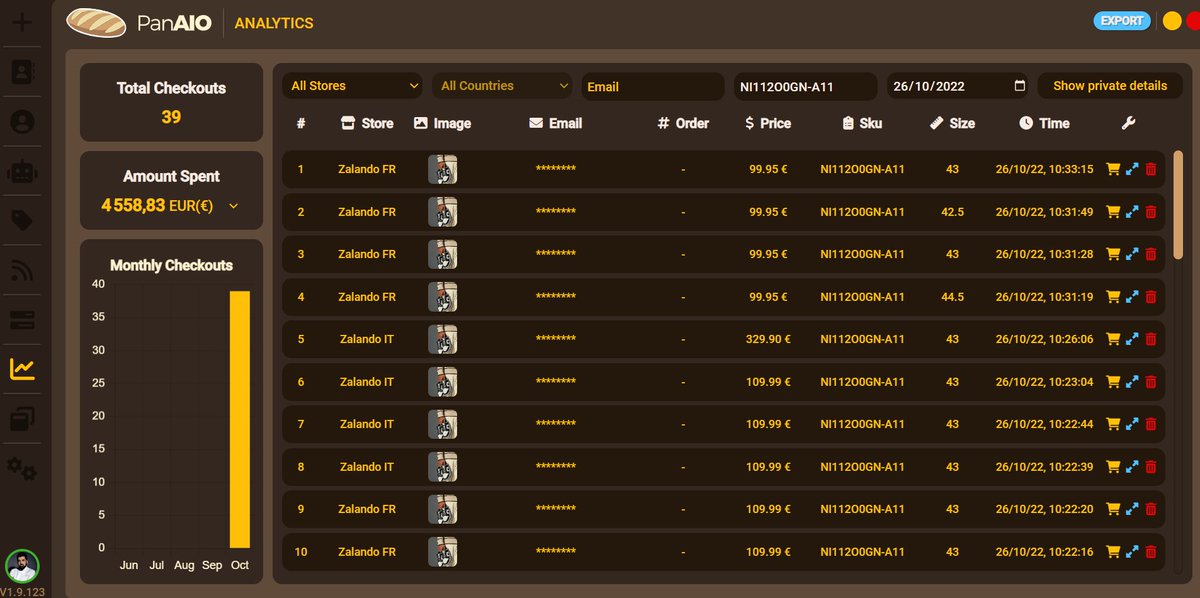Click the red close circle
This screenshot has height=598, width=1200.
pos(1192,21)
